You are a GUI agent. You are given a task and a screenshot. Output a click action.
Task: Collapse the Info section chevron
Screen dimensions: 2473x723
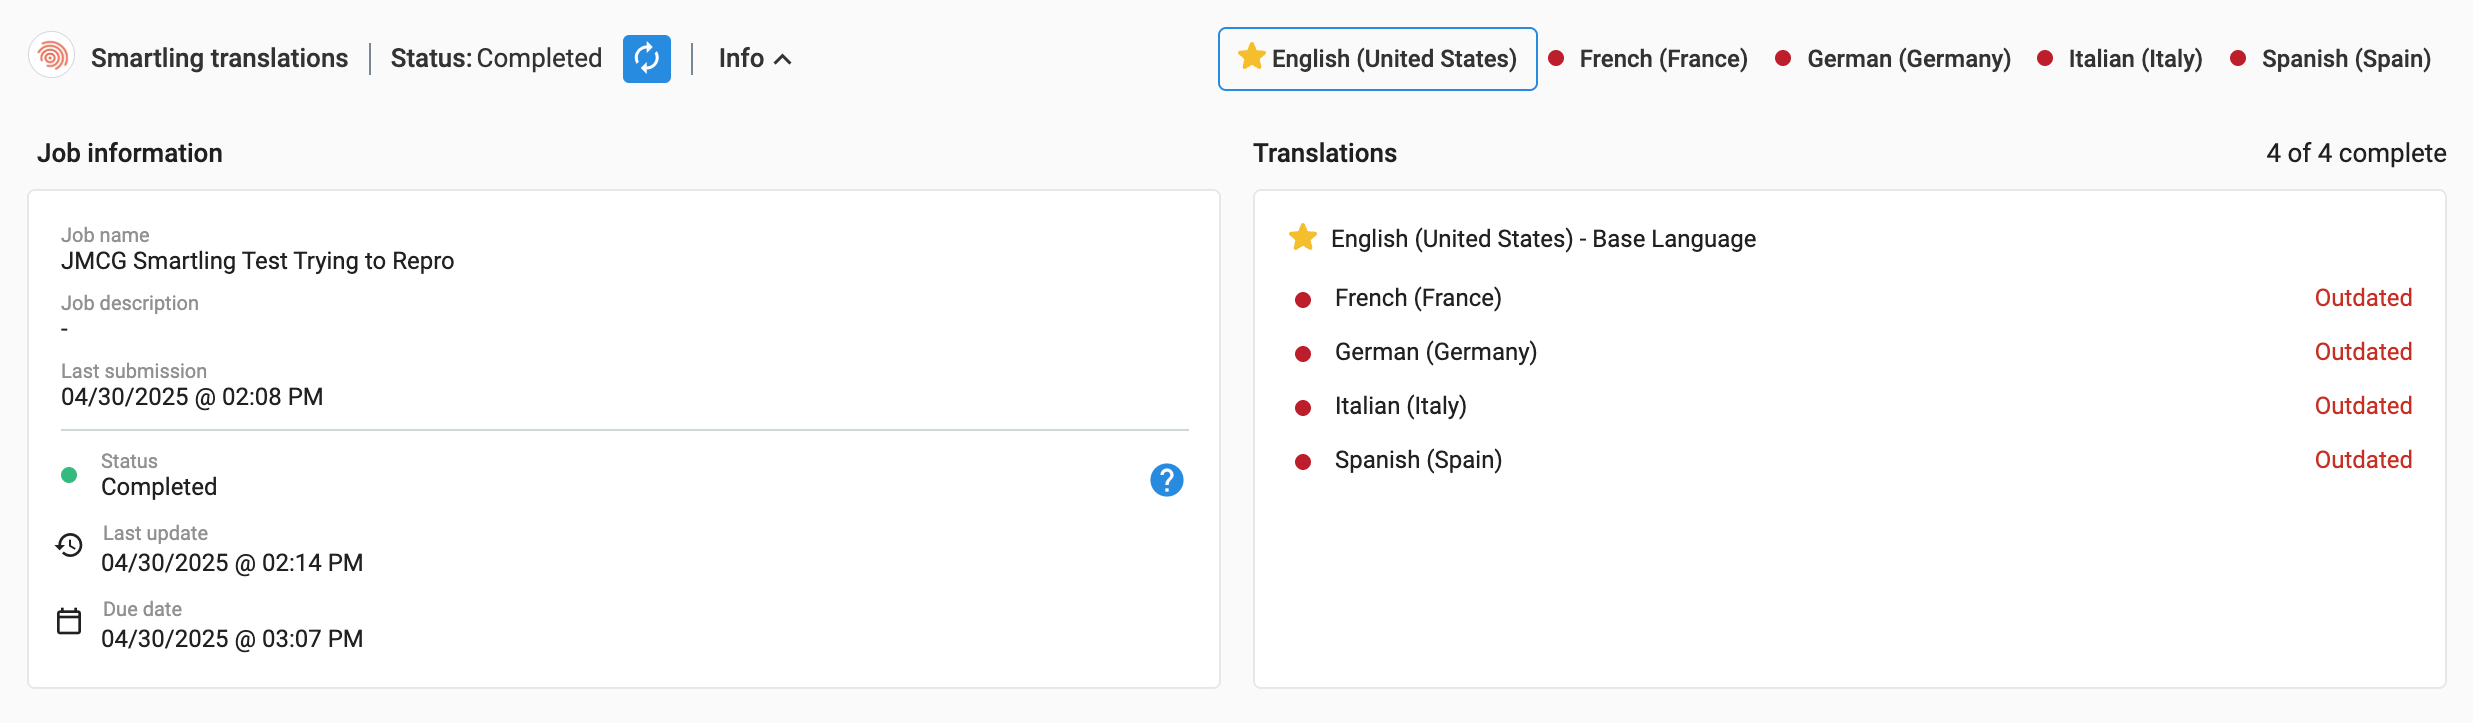coord(783,59)
